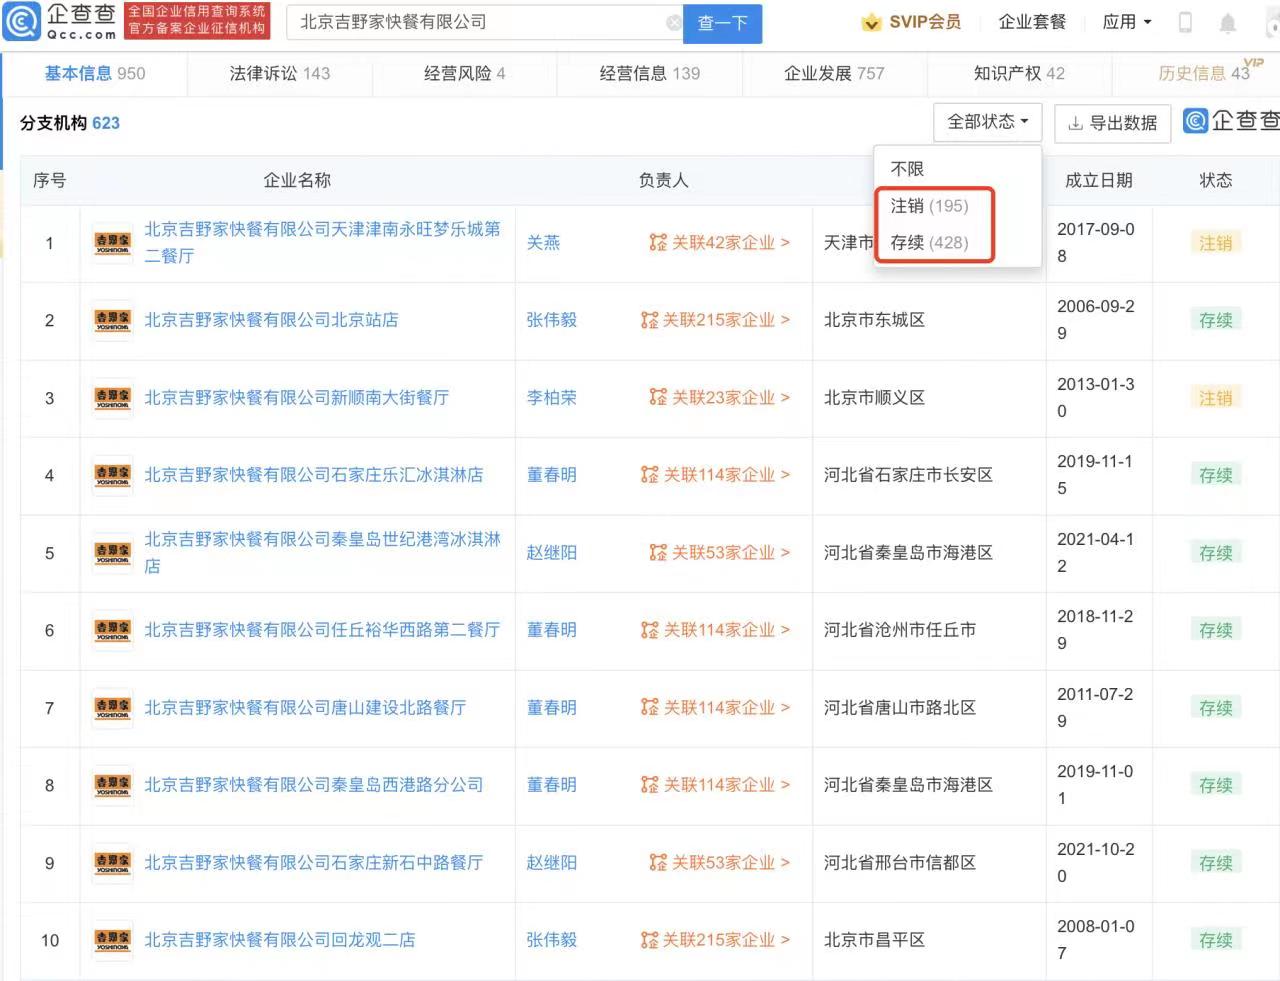The height and width of the screenshot is (981, 1280).
Task: Expand 关联42家企业 link
Action: click(x=719, y=243)
